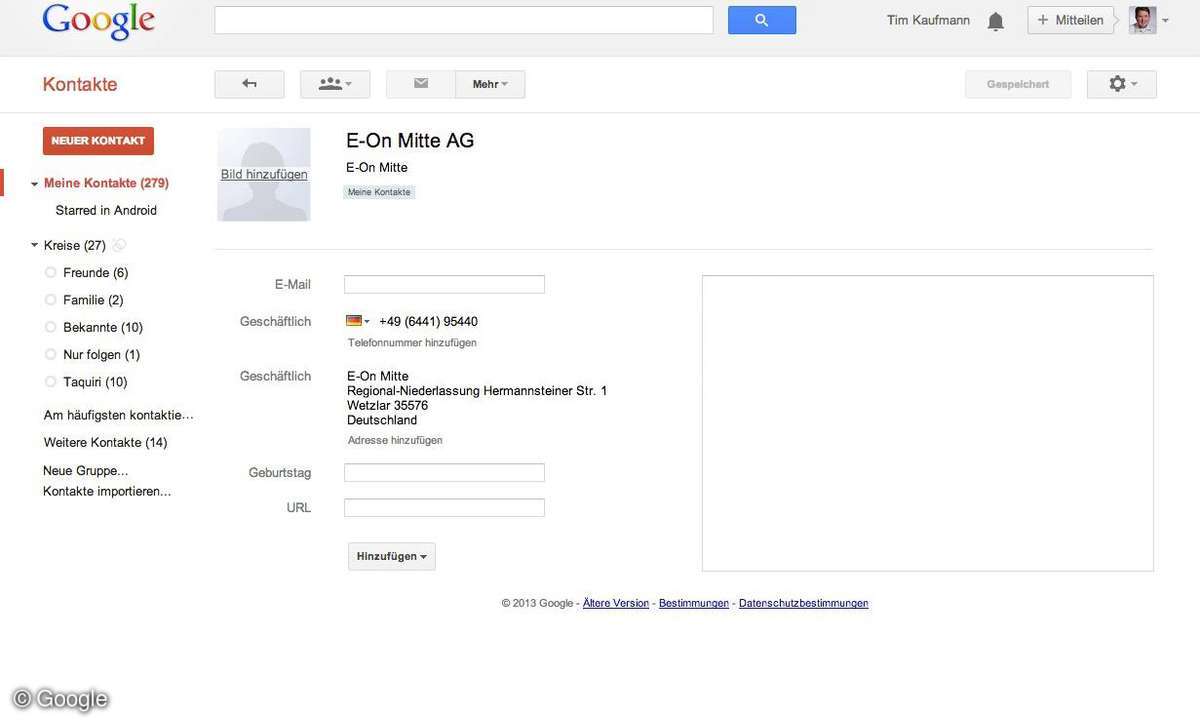The image size is (1200, 720).
Task: Click the Mitteilen share button
Action: coord(1070,20)
